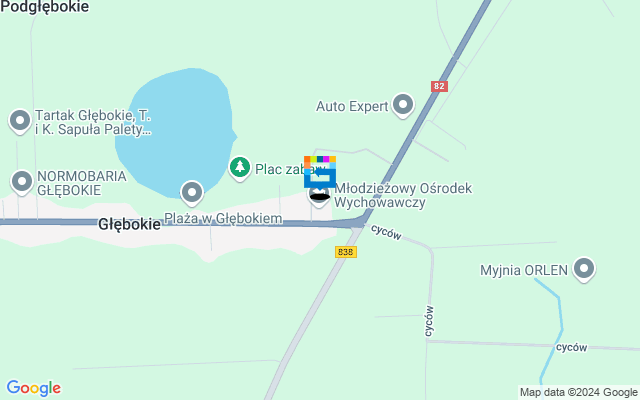Click the Map data ©2024 Google text
Viewport: 640px width, 400px height.
pos(579,392)
